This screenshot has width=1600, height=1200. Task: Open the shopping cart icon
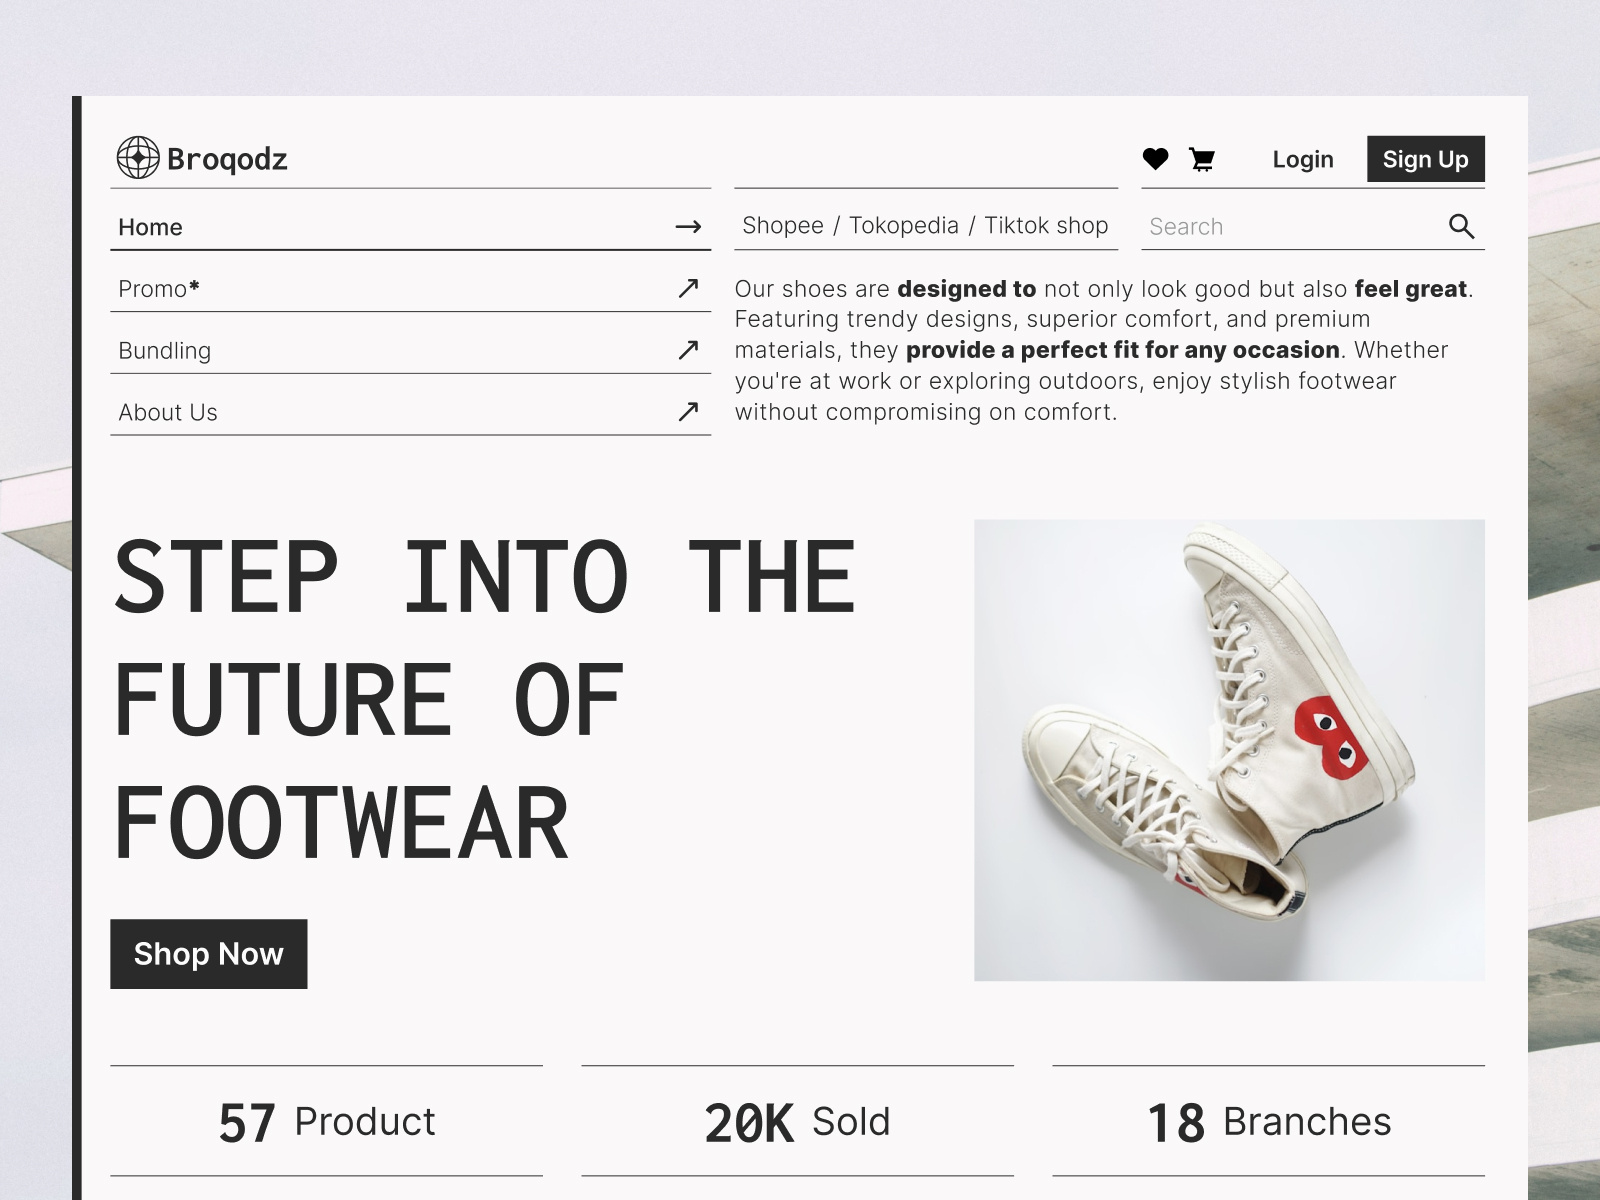[1203, 159]
